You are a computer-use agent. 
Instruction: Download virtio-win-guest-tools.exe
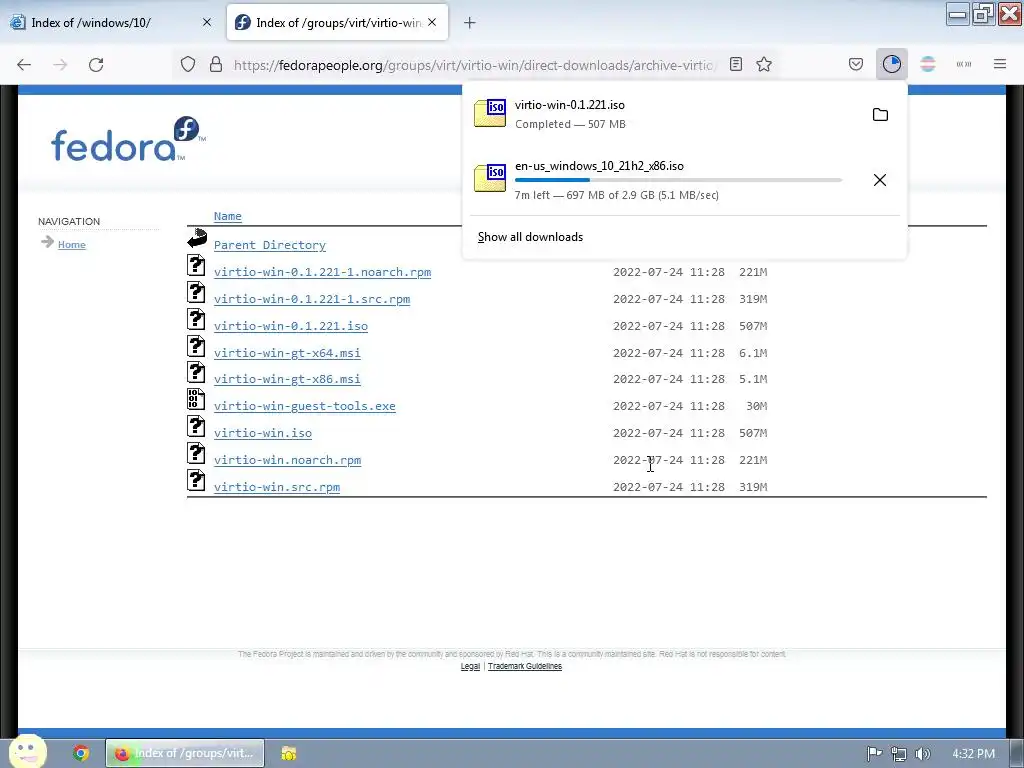click(x=305, y=406)
